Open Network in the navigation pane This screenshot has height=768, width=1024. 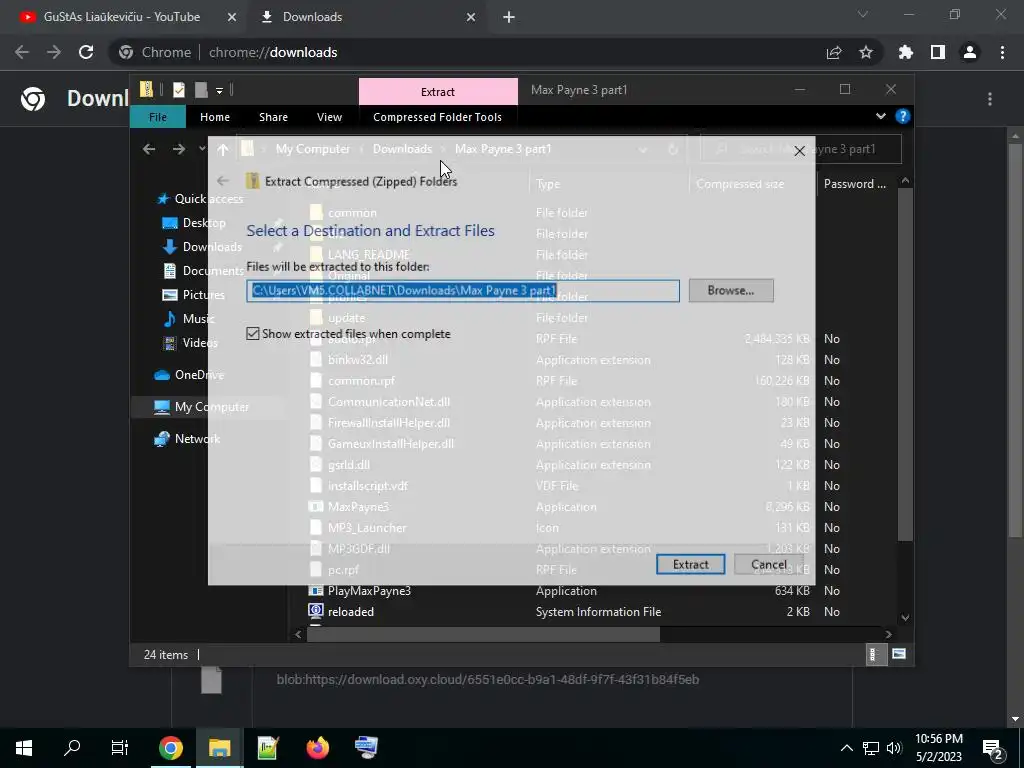point(187,439)
